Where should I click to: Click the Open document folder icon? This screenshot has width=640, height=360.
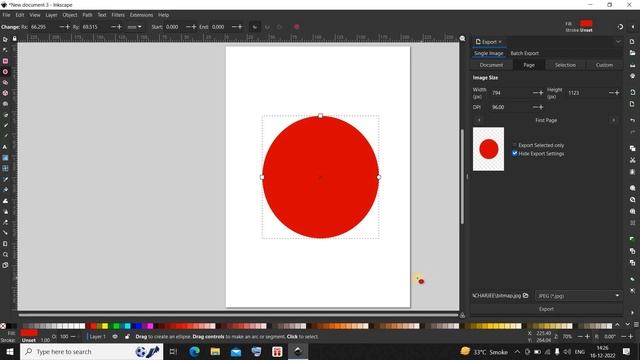632,53
